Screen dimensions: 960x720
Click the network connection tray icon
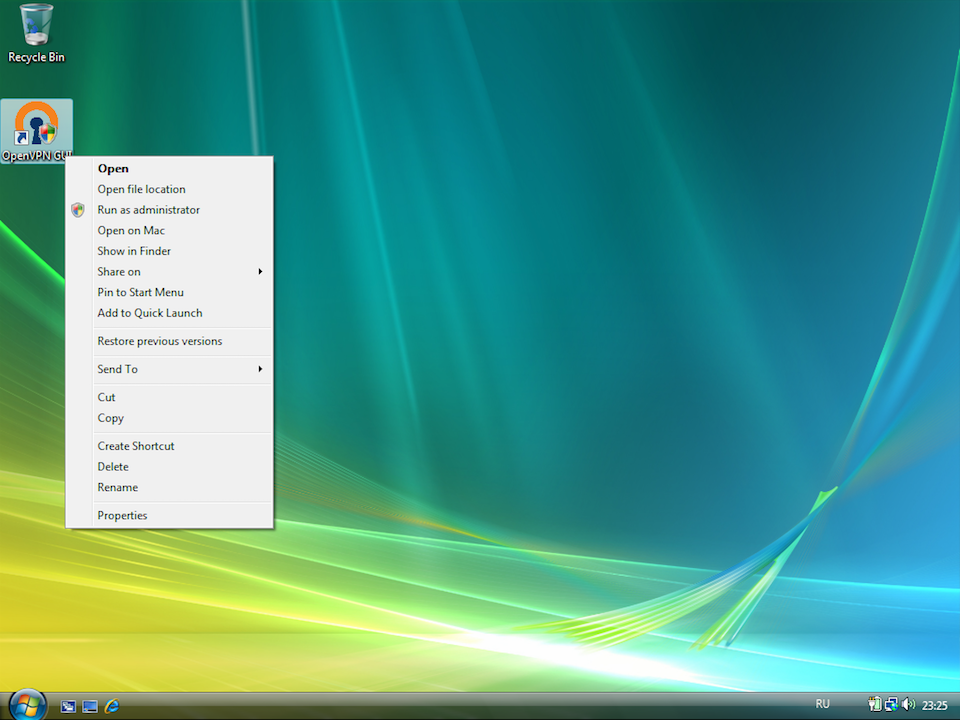pyautogui.click(x=891, y=705)
